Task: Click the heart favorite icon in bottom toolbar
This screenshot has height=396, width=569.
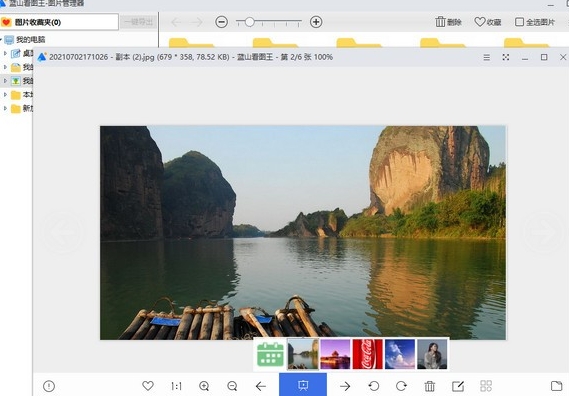Action: click(148, 385)
